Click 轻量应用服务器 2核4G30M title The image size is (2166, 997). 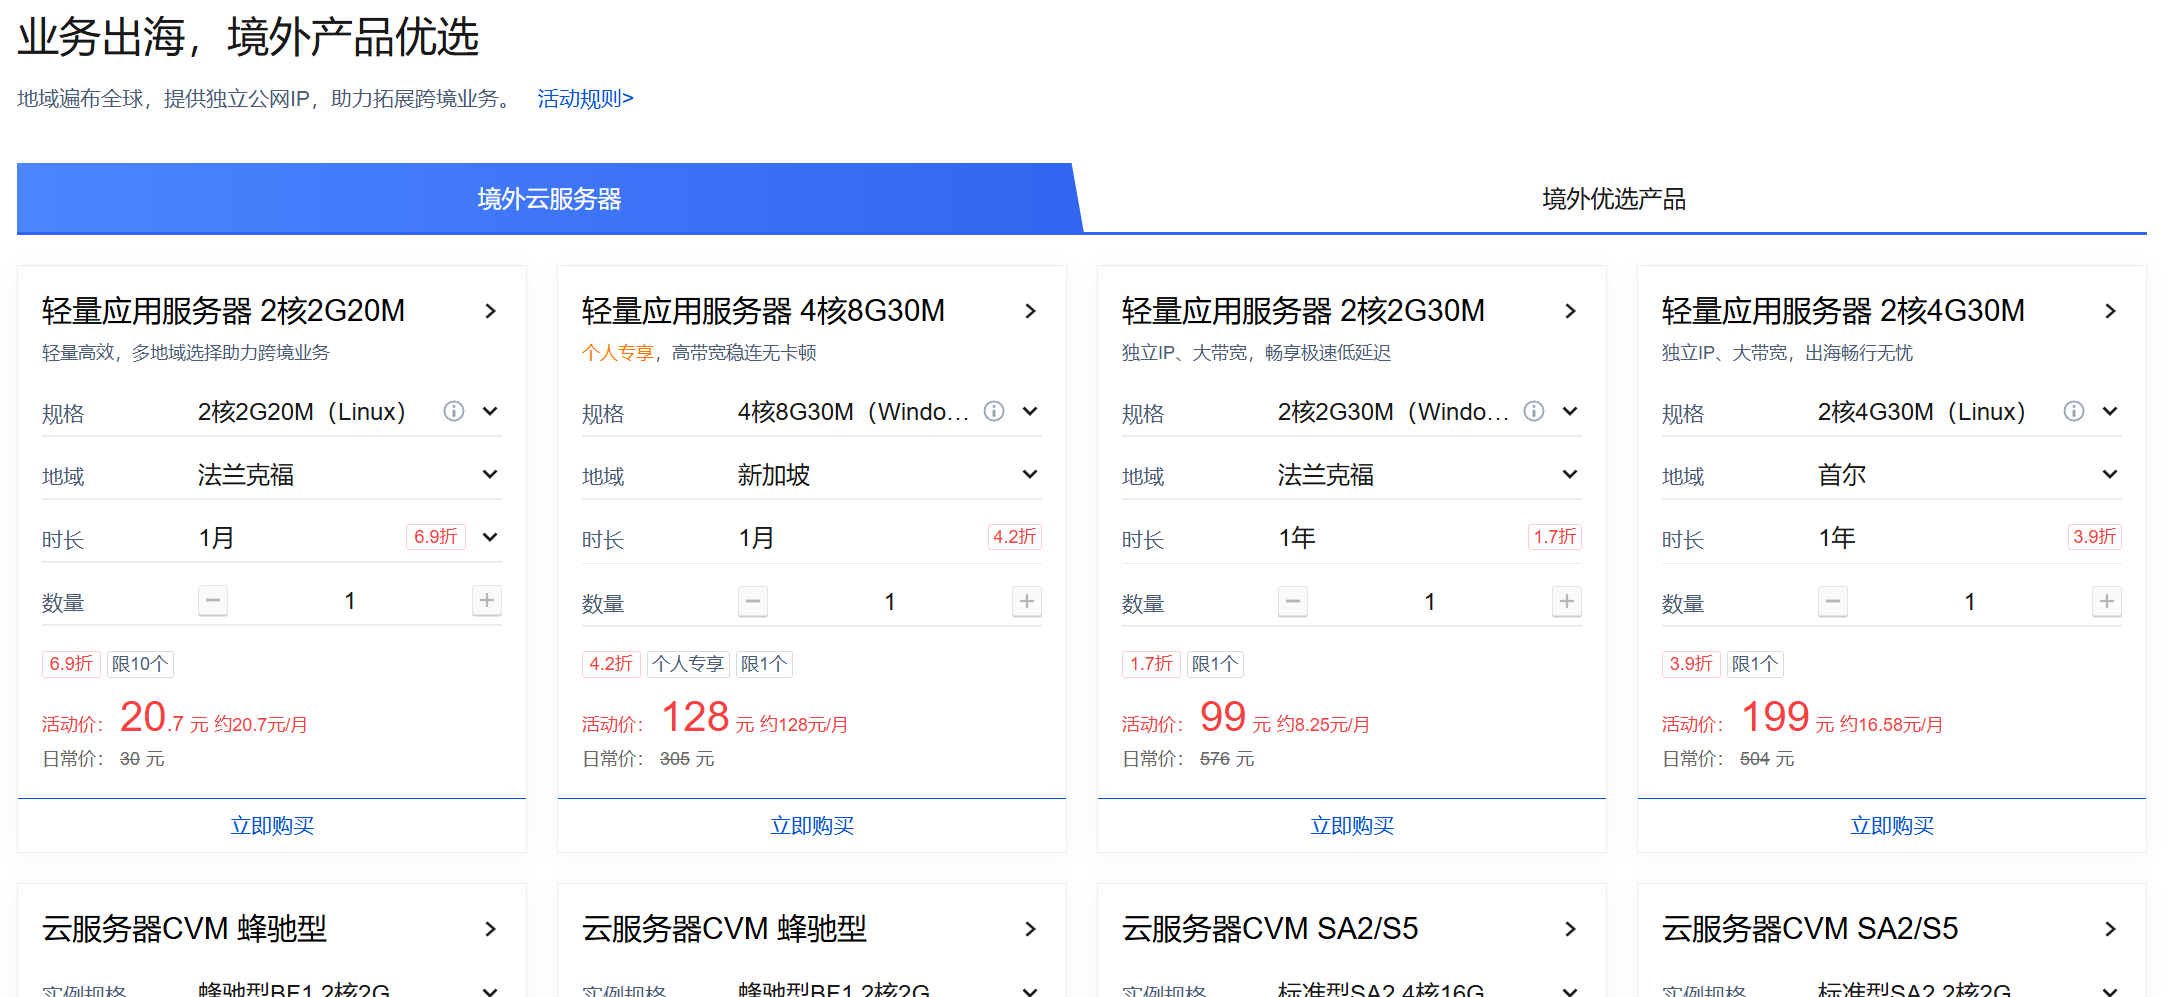1843,311
